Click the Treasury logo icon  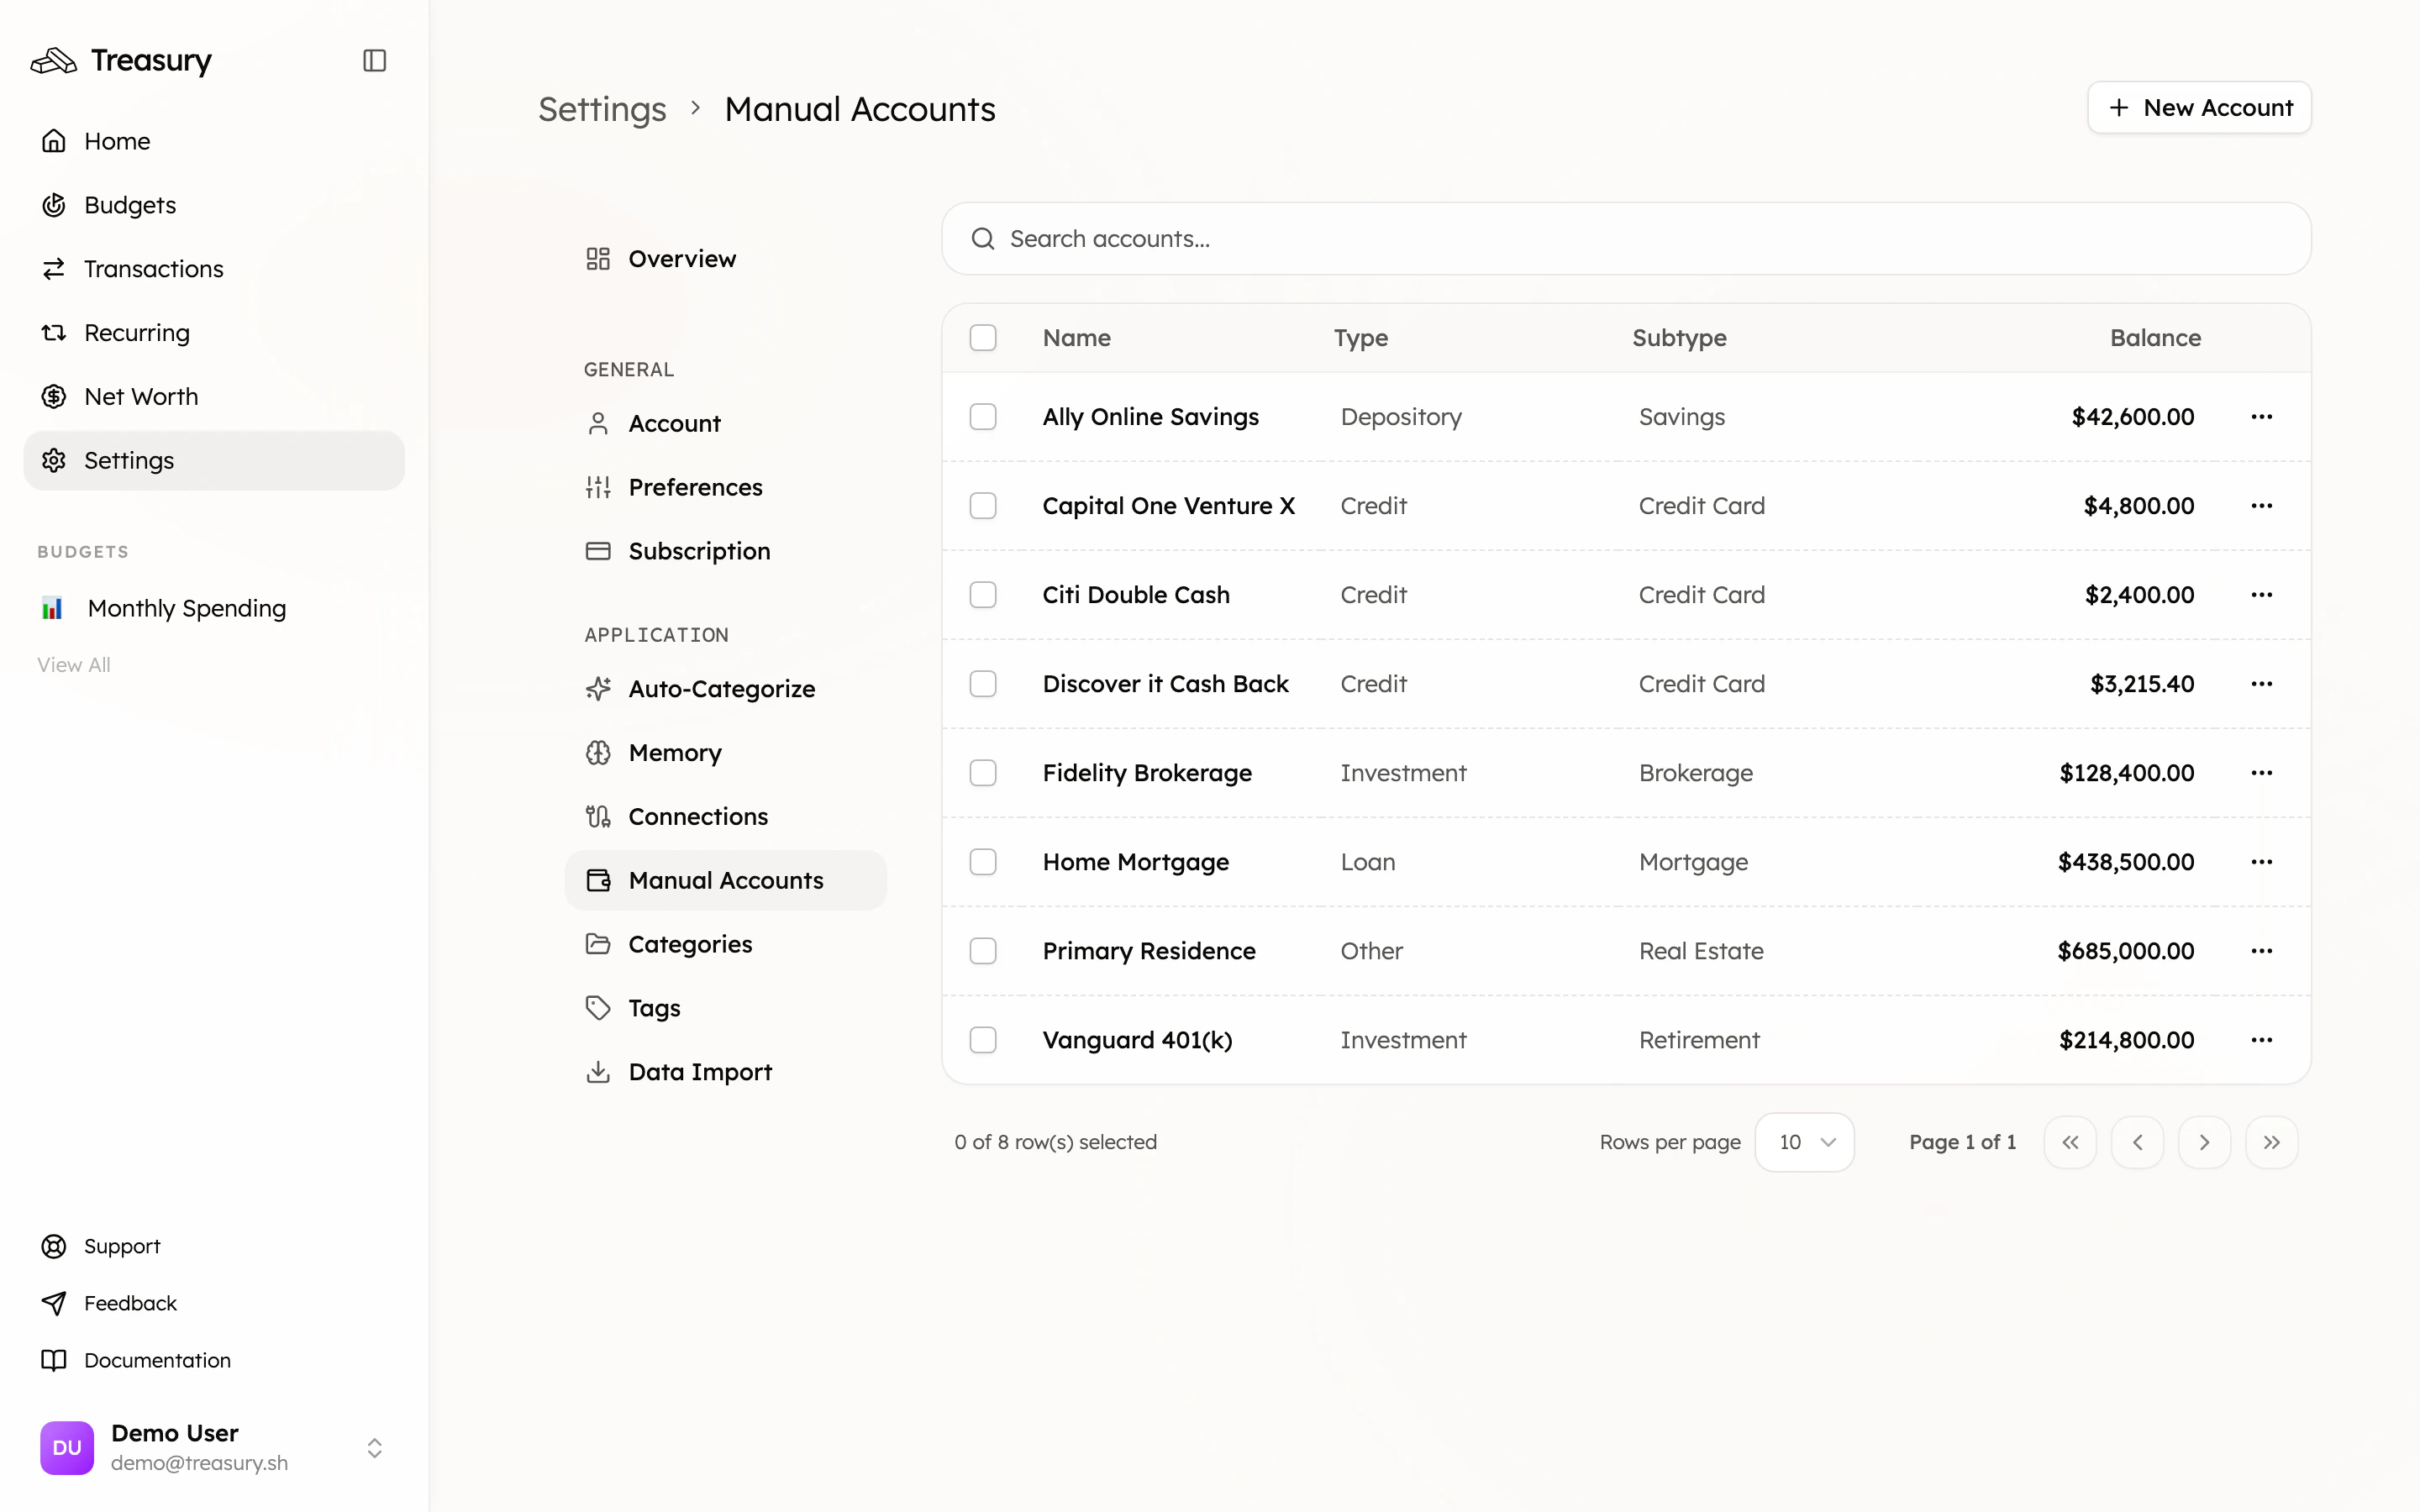point(53,61)
